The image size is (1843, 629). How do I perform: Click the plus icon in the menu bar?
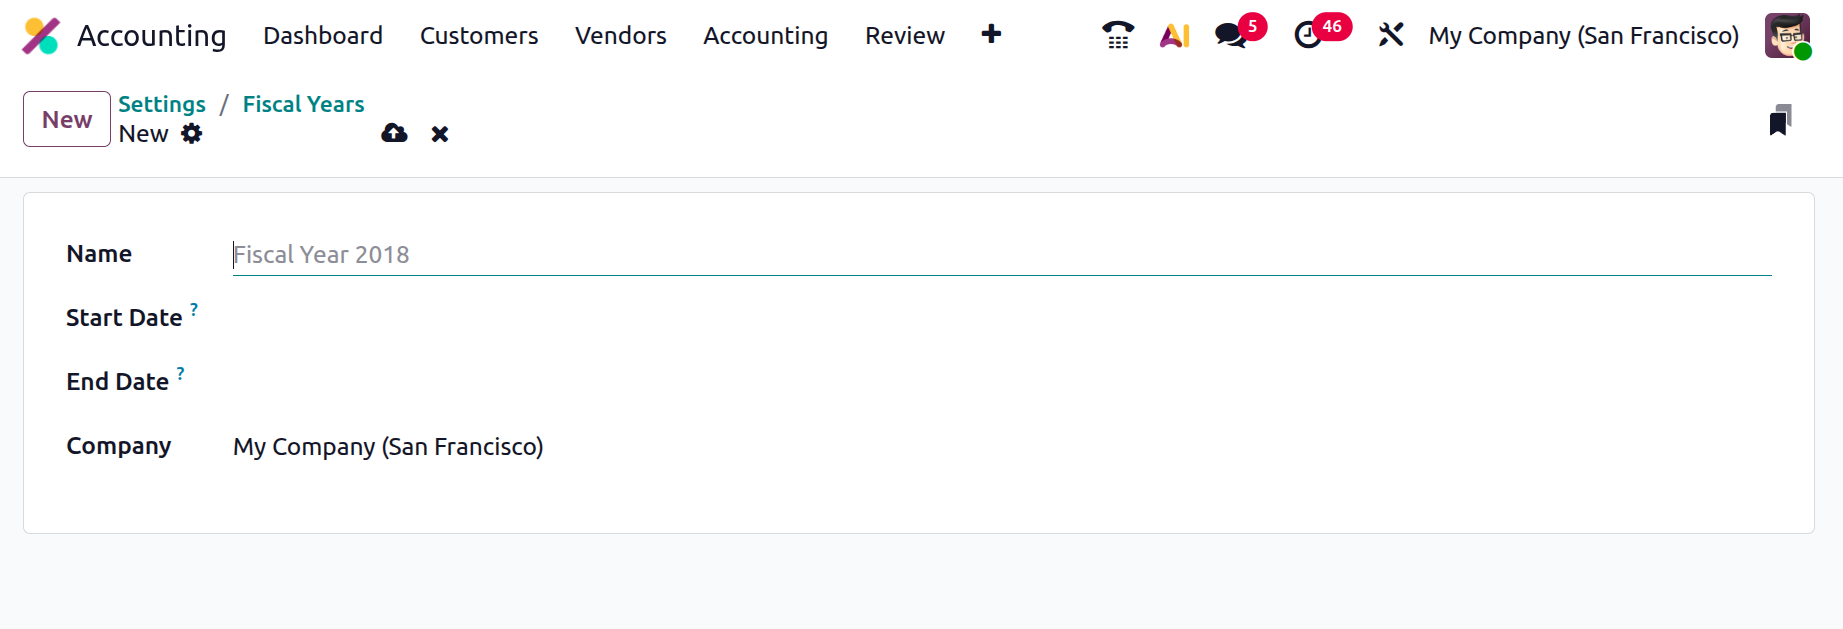click(x=991, y=35)
